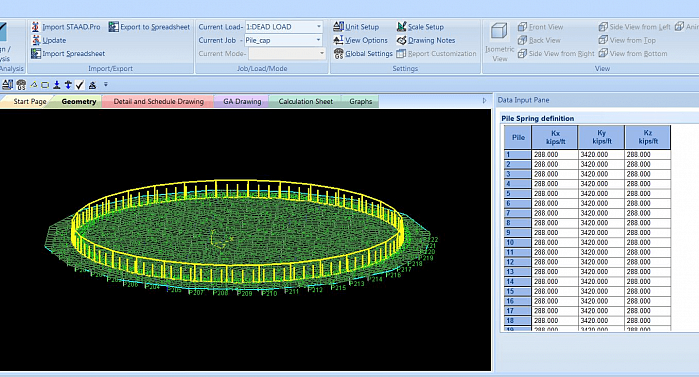The height and width of the screenshot is (377, 699).
Task: Select pile row header 1
Action: (x=518, y=155)
